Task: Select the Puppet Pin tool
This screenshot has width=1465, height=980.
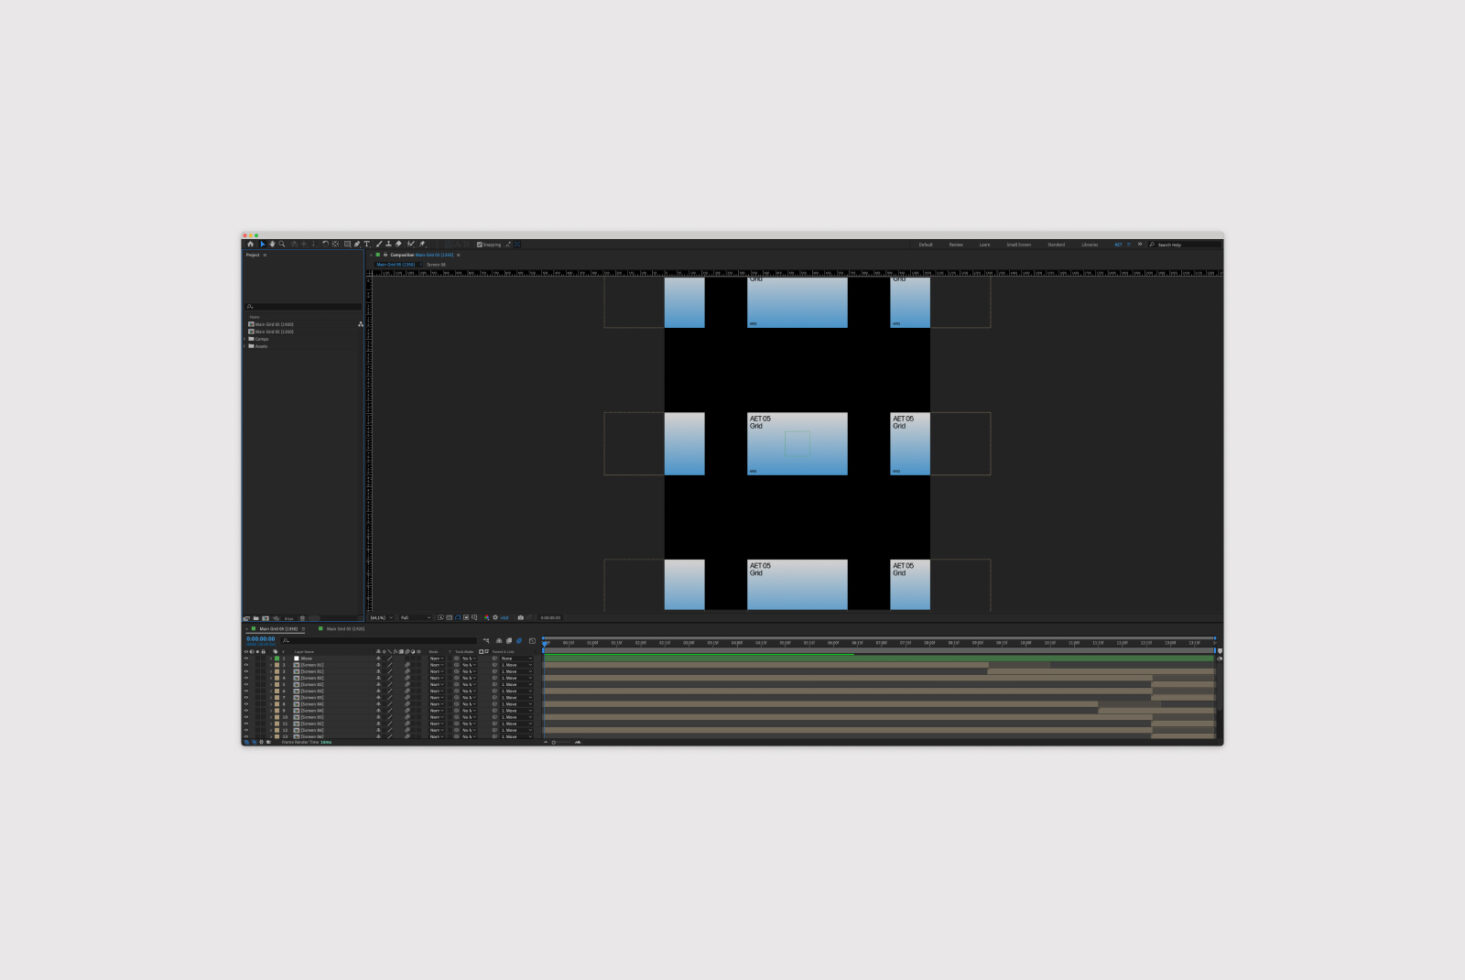Action: tap(422, 244)
